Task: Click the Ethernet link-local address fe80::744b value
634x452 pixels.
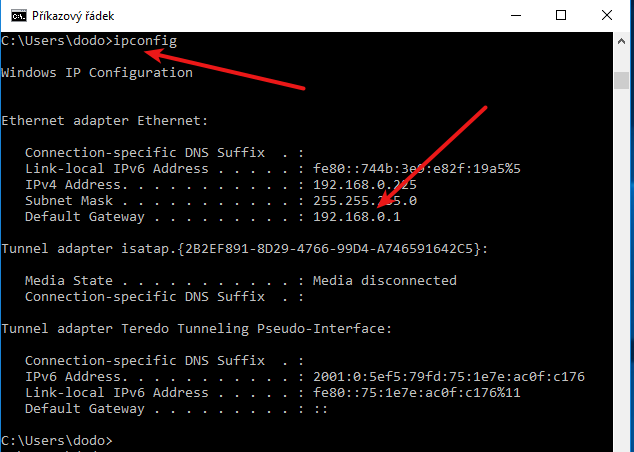Action: coord(416,168)
